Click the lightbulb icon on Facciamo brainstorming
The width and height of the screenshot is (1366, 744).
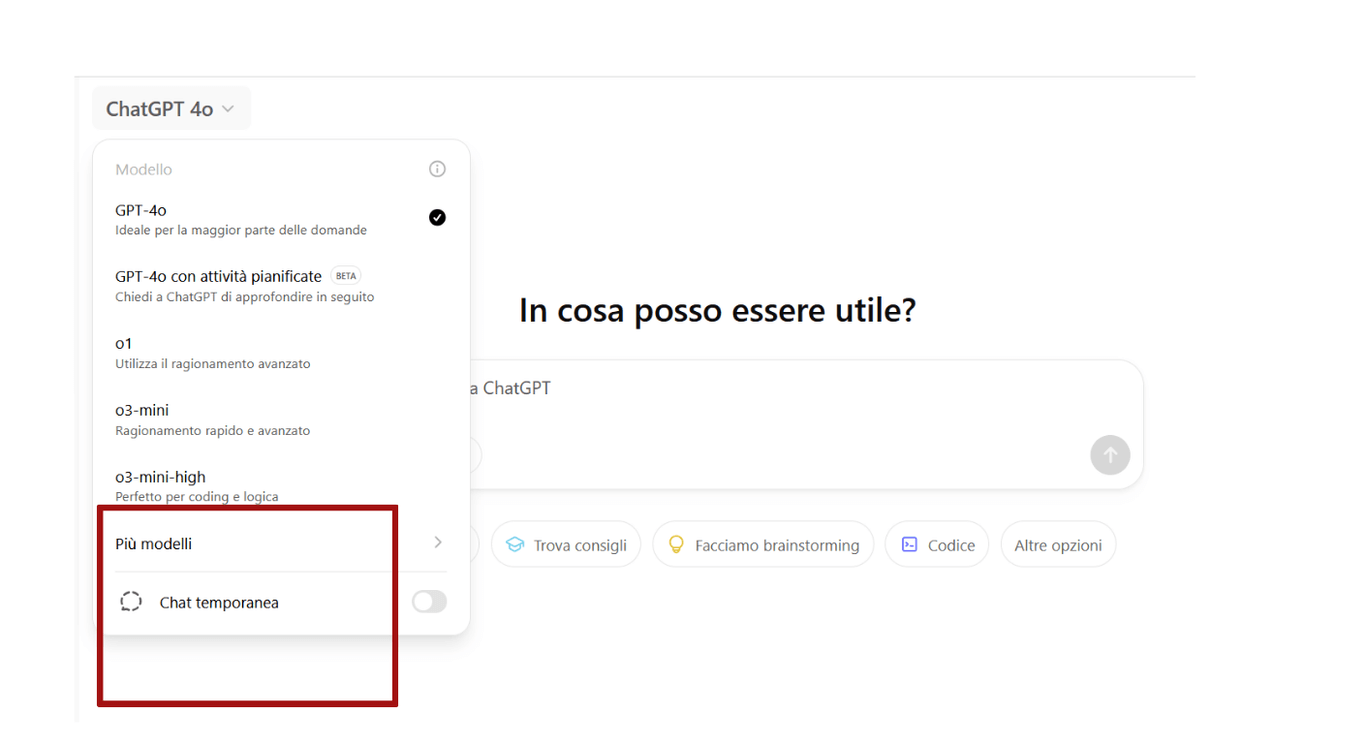pos(675,544)
